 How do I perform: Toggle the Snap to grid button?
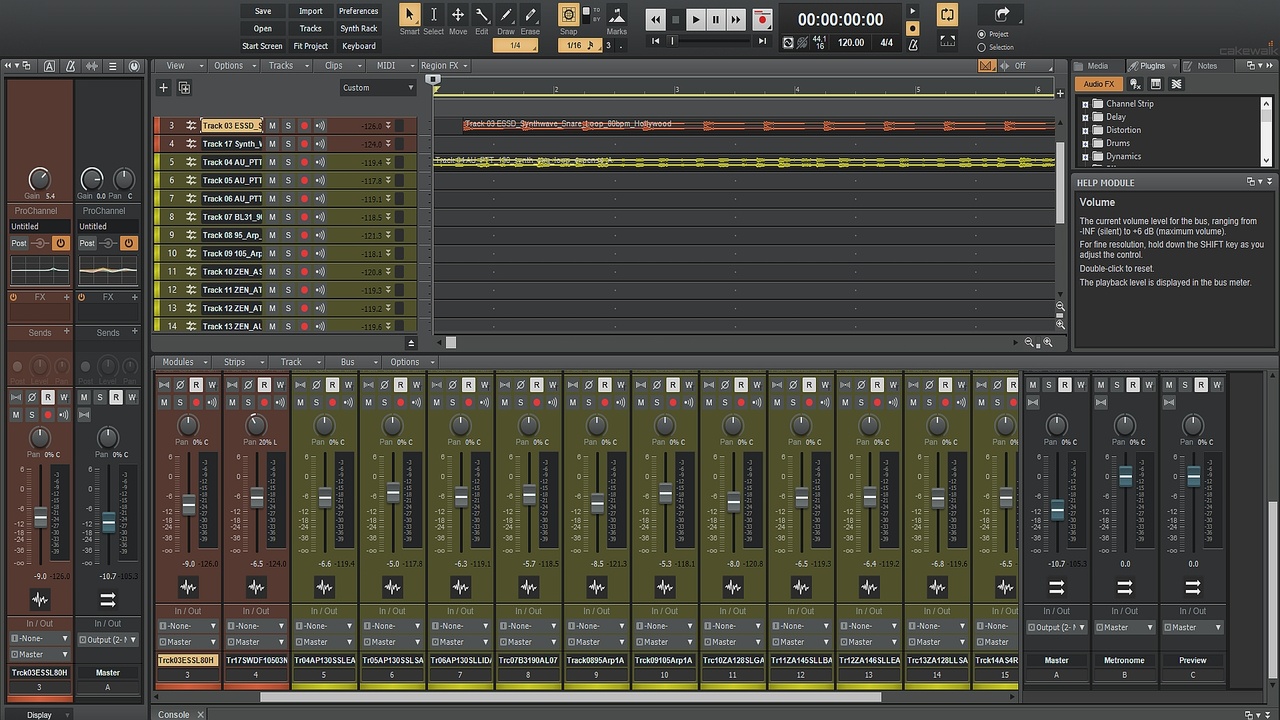pyautogui.click(x=568, y=15)
